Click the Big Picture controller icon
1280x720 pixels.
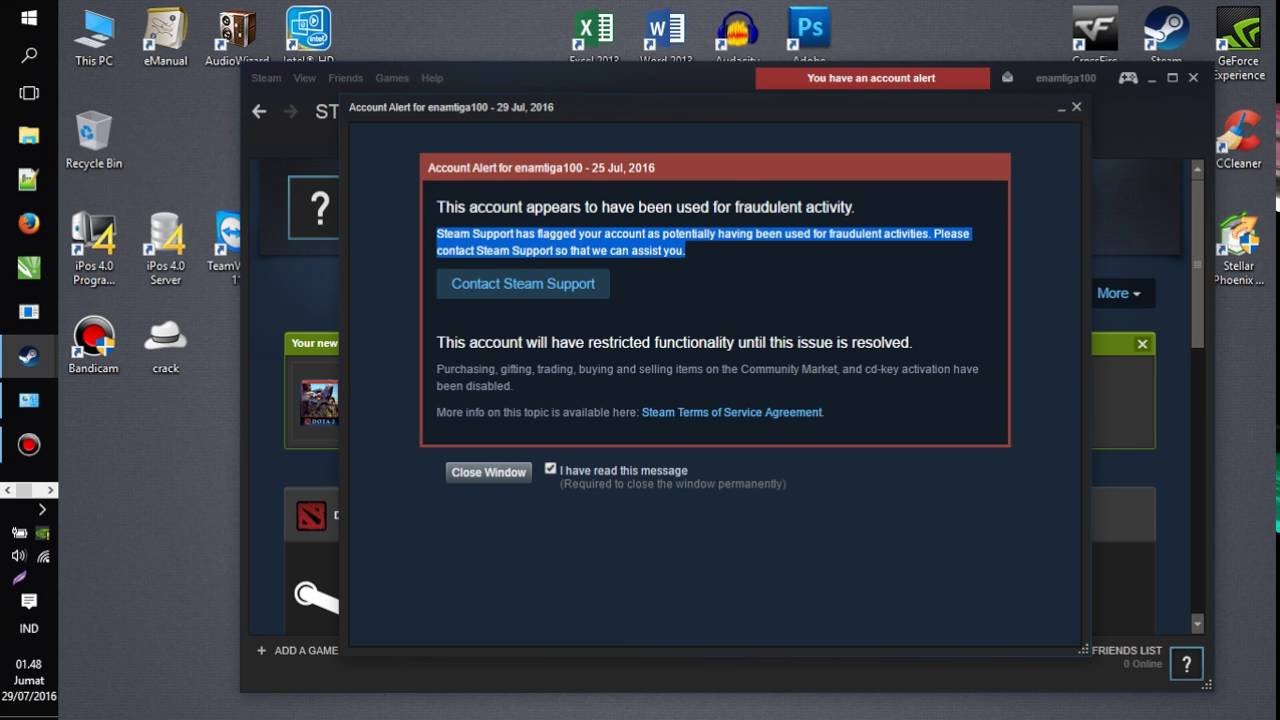pos(1128,78)
